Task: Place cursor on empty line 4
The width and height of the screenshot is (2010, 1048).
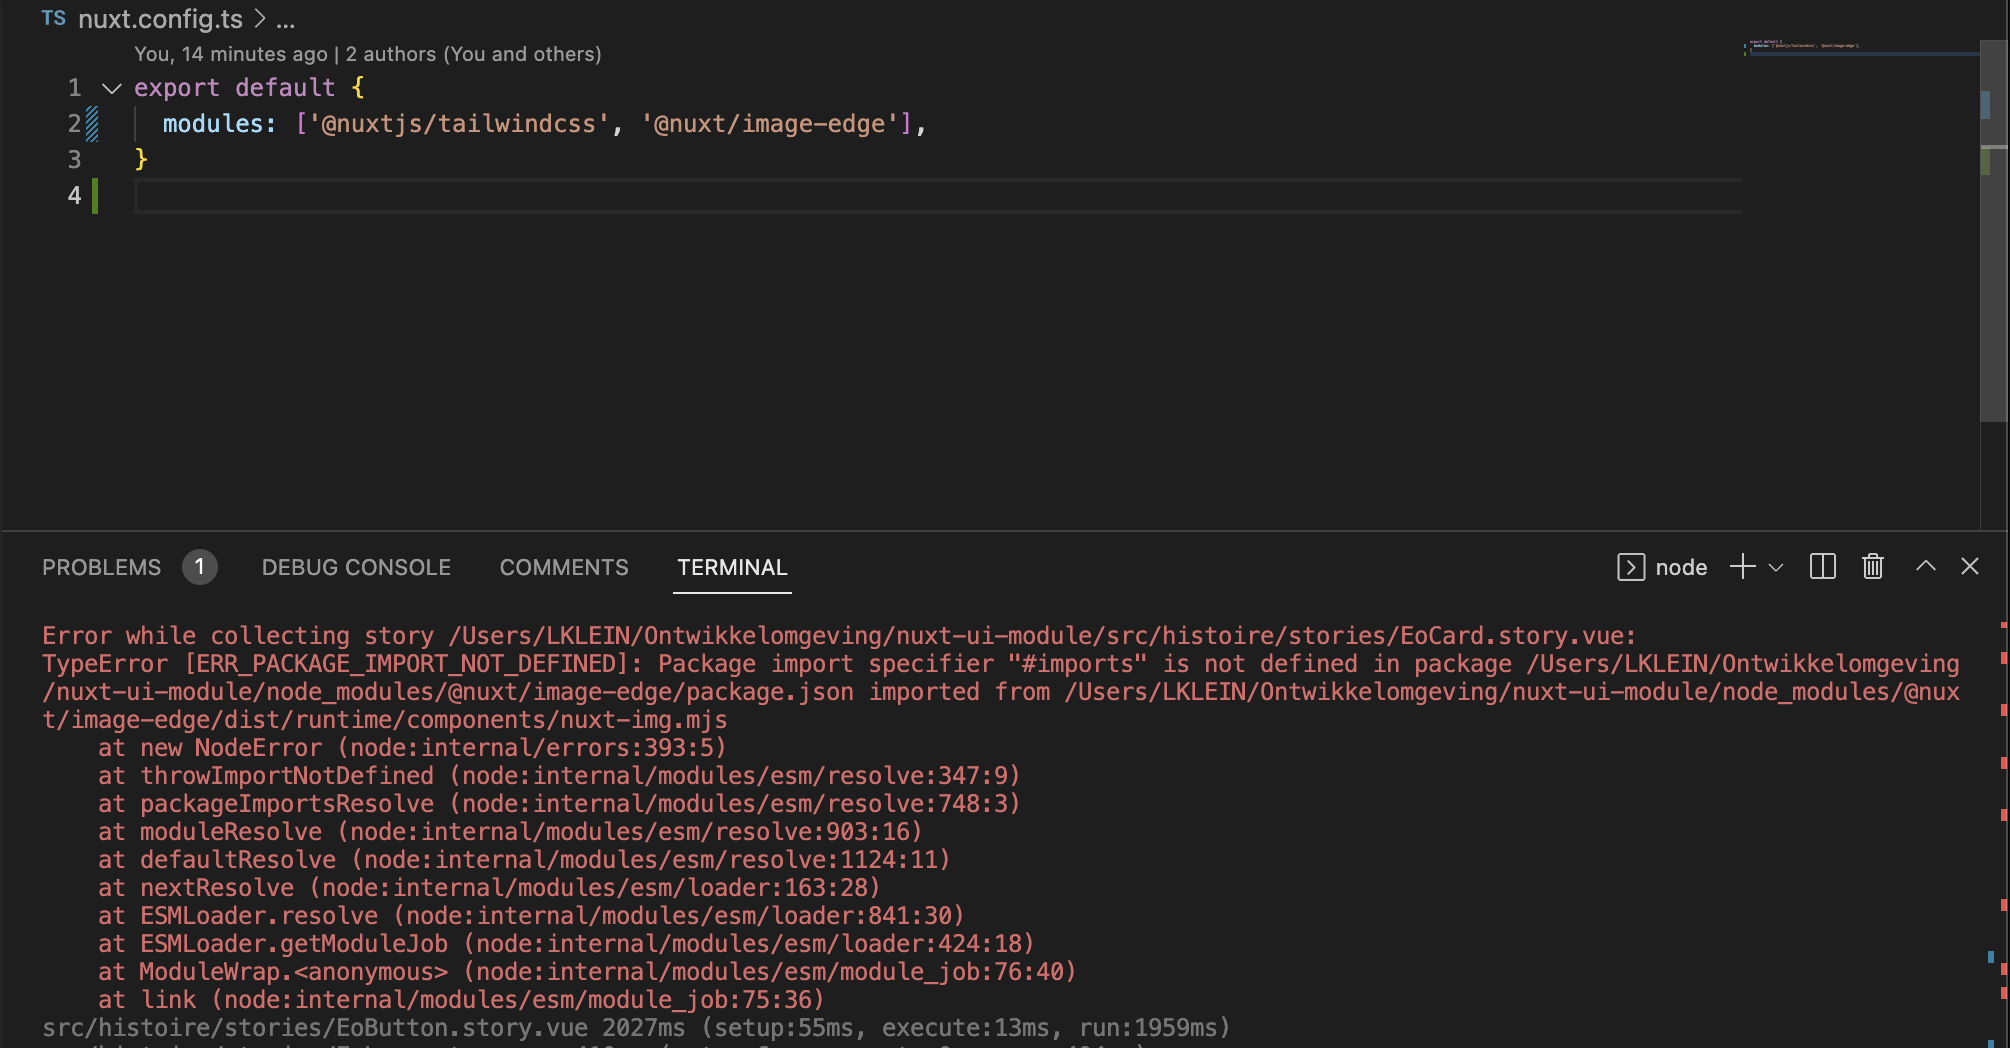Action: point(938,196)
